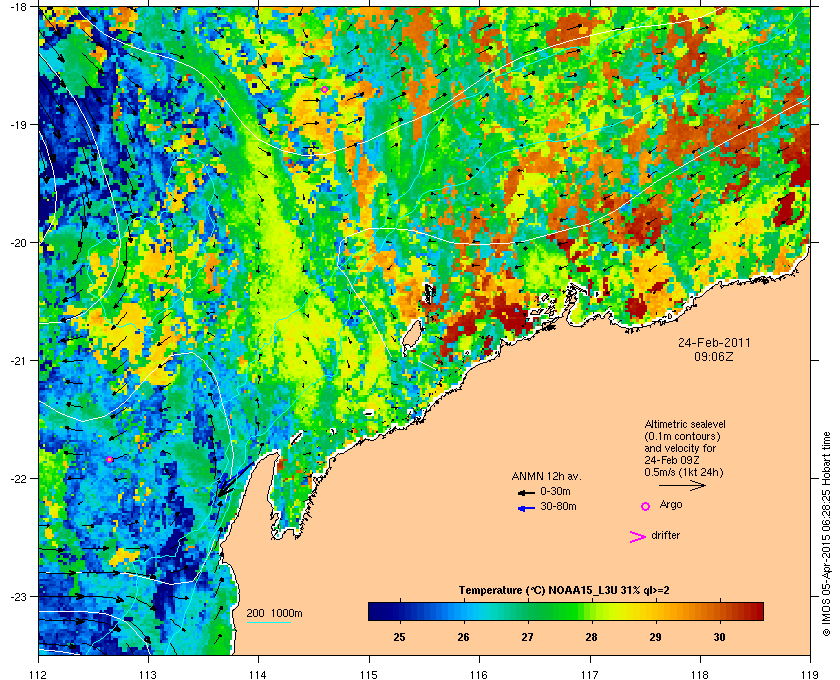Click the magenta Argo circle in the legend
840x680 pixels.
point(646,506)
